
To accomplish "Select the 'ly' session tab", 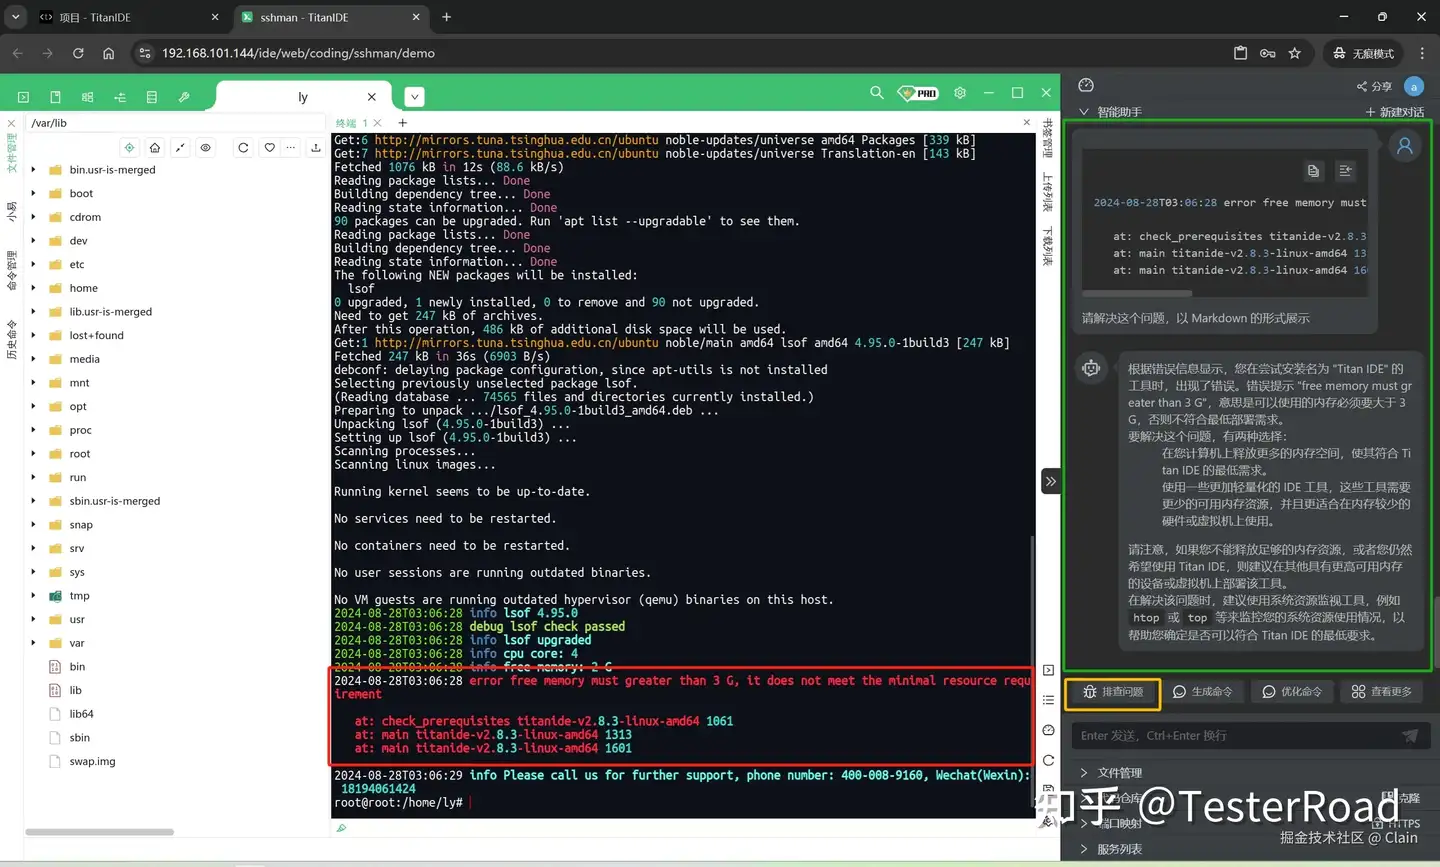I will (x=302, y=97).
